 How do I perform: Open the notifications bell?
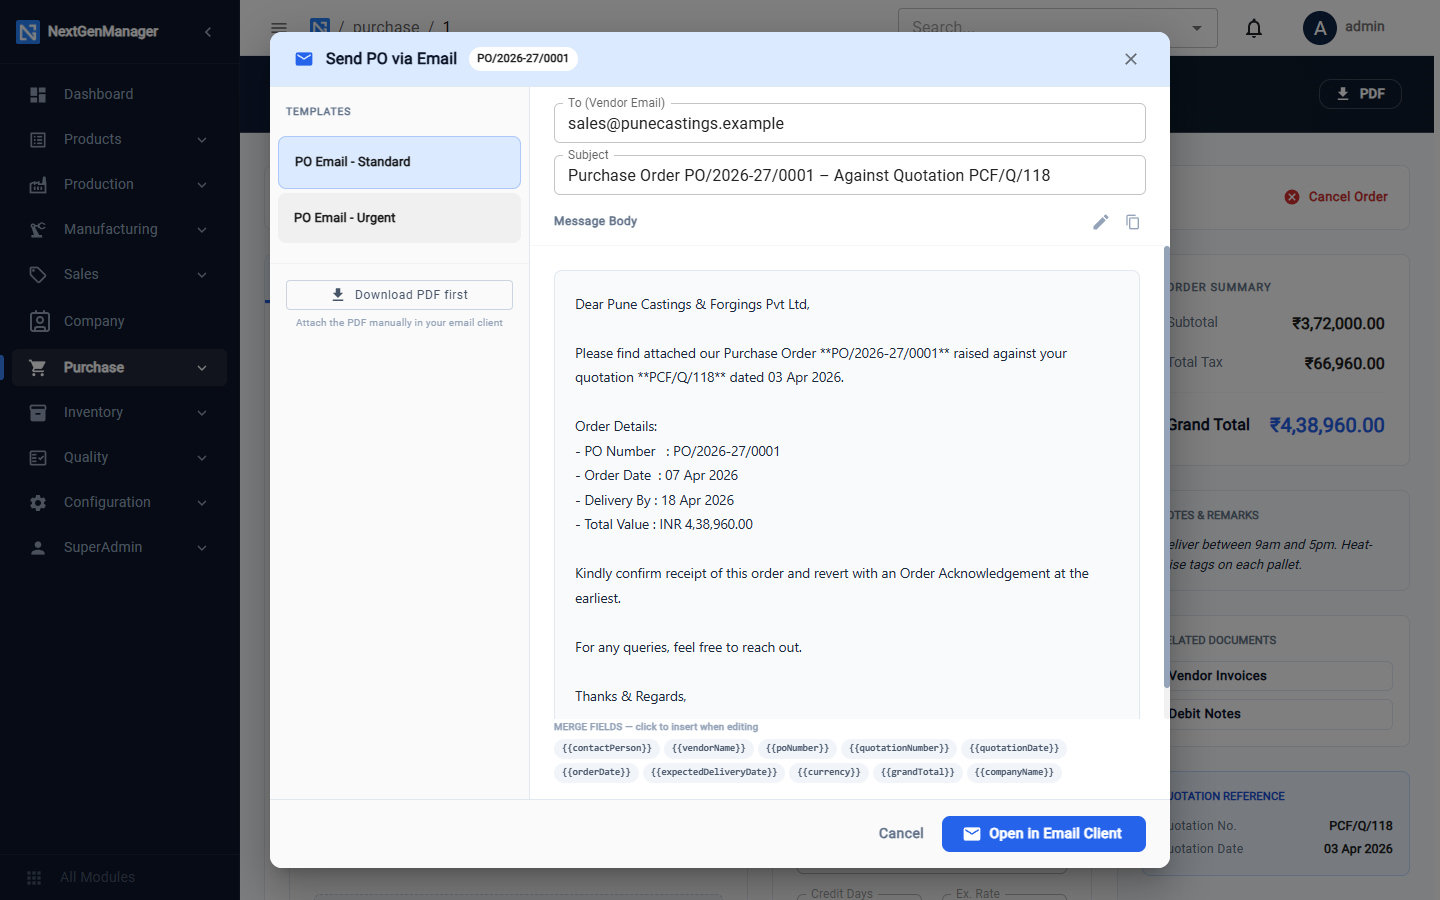coord(1254,28)
